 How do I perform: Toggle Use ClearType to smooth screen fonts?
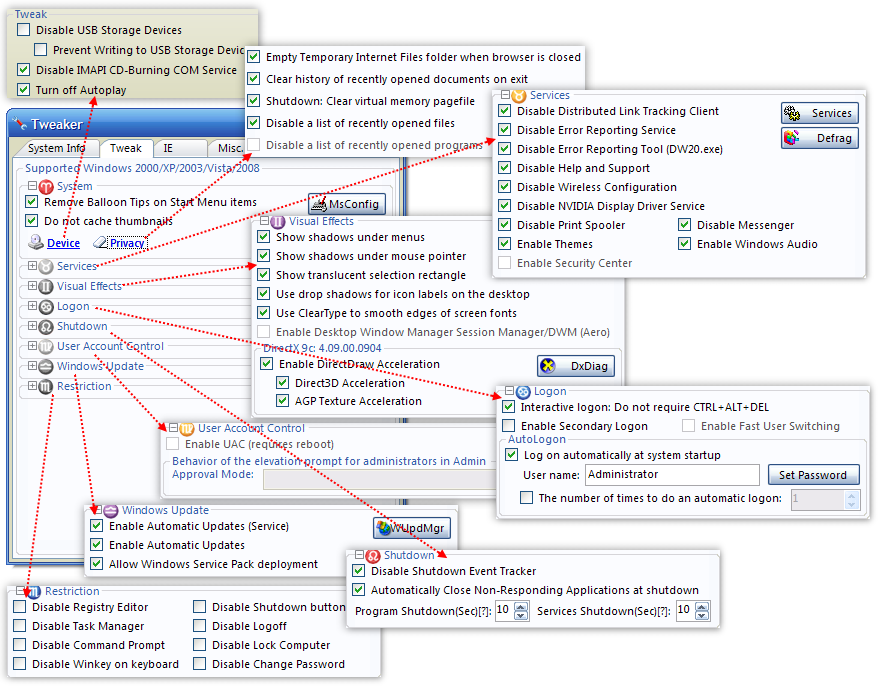[x=264, y=313]
